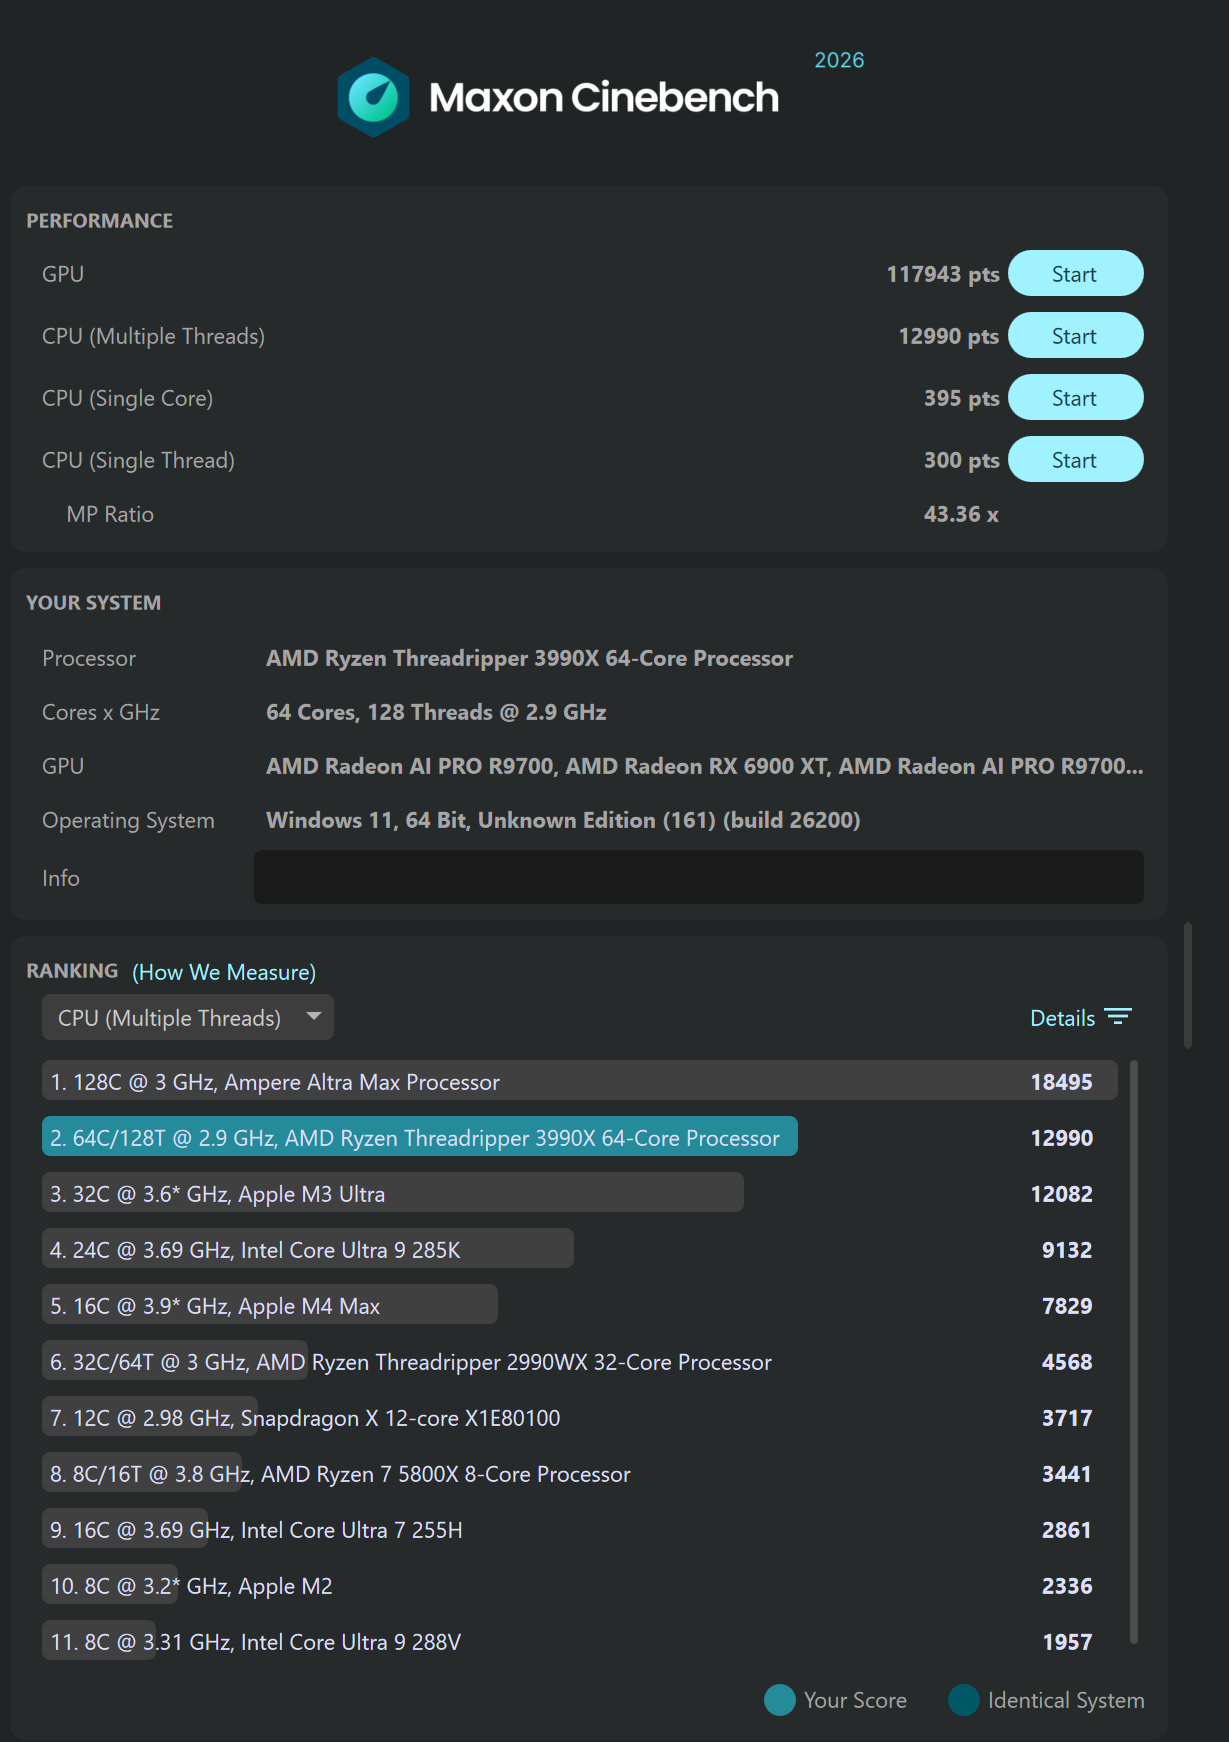Click the 395 pts single core score
The width and height of the screenshot is (1229, 1742).
962,398
